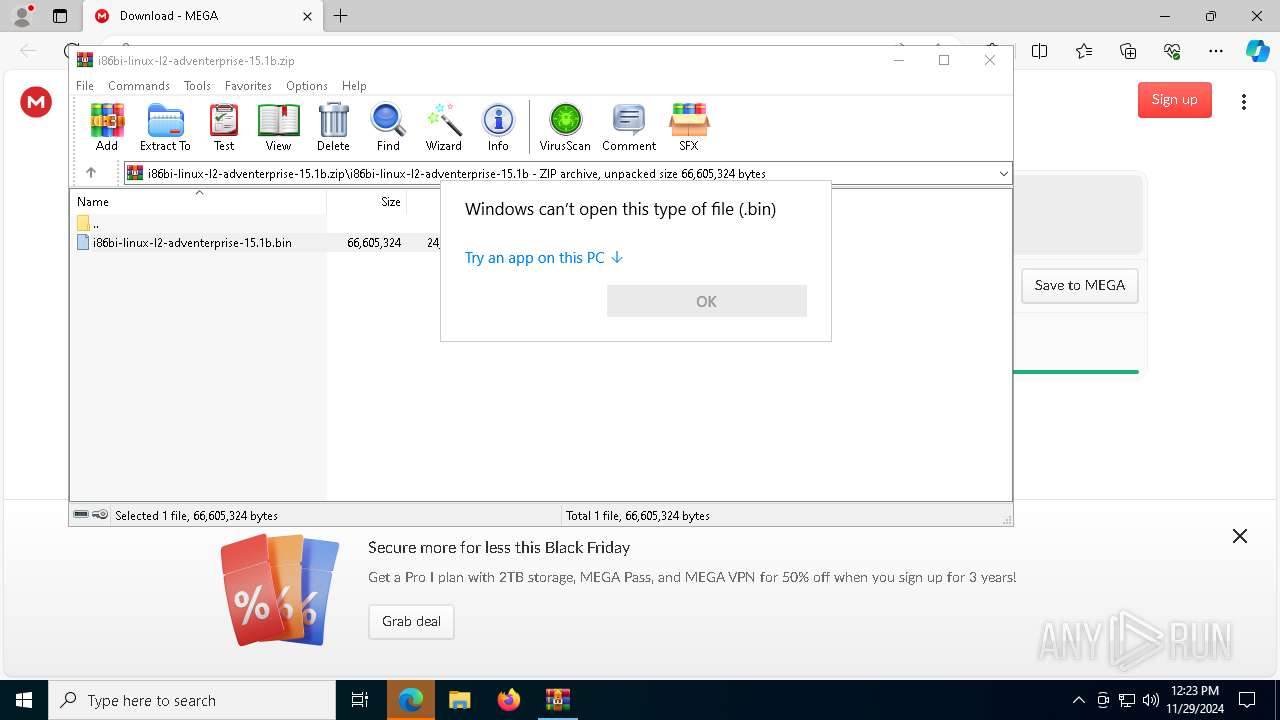Start VirusScan on the archive
This screenshot has height=720, width=1280.
pyautogui.click(x=565, y=127)
